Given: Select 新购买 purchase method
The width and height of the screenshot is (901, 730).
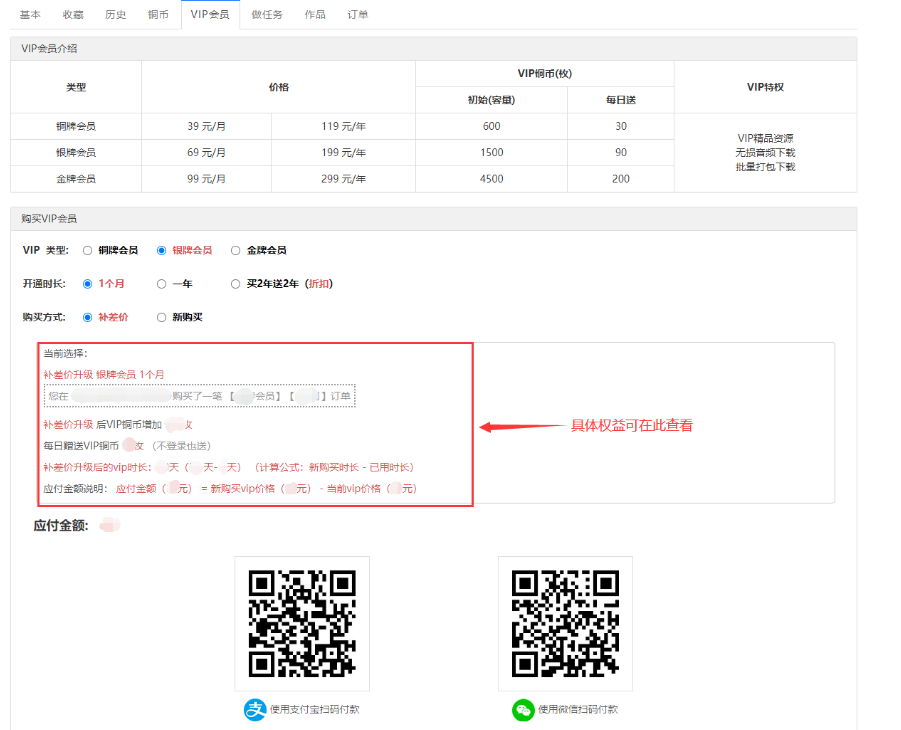Looking at the screenshot, I should click(x=161, y=317).
